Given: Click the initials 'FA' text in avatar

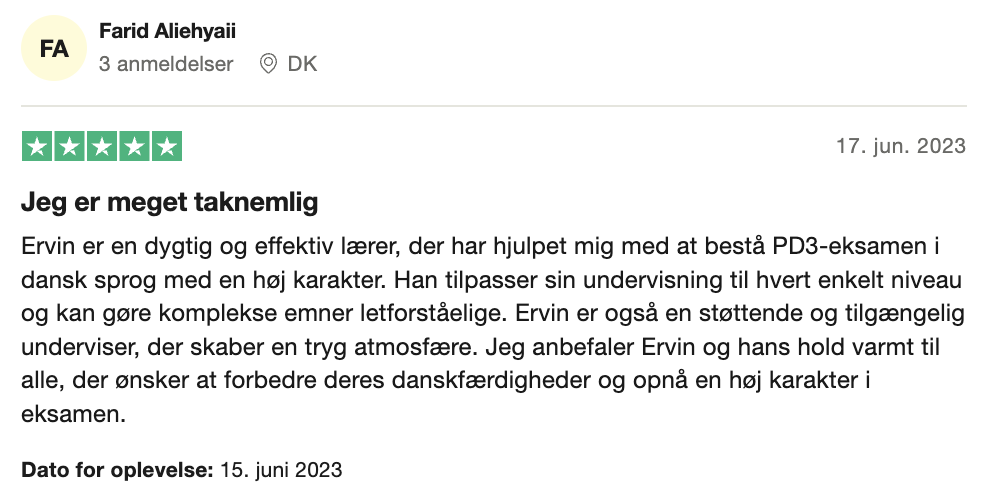Looking at the screenshot, I should tap(53, 48).
